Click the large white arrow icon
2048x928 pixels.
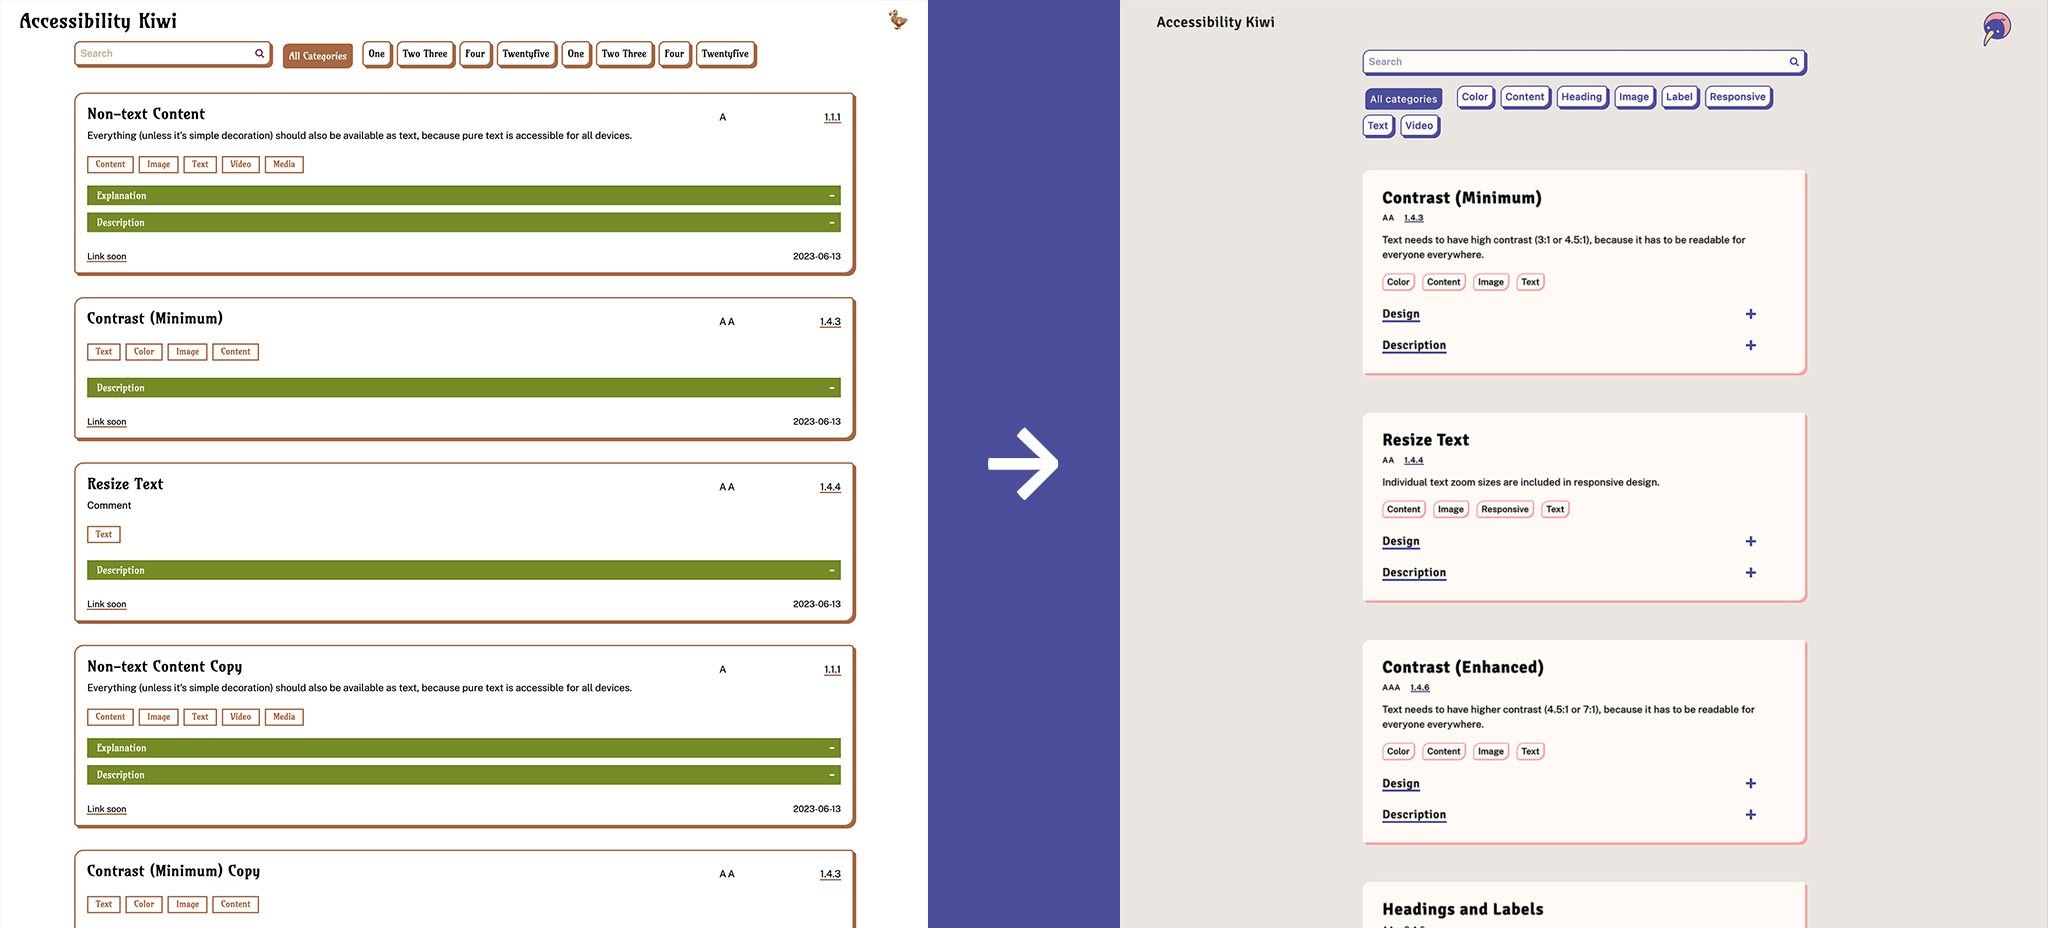[x=1023, y=464]
